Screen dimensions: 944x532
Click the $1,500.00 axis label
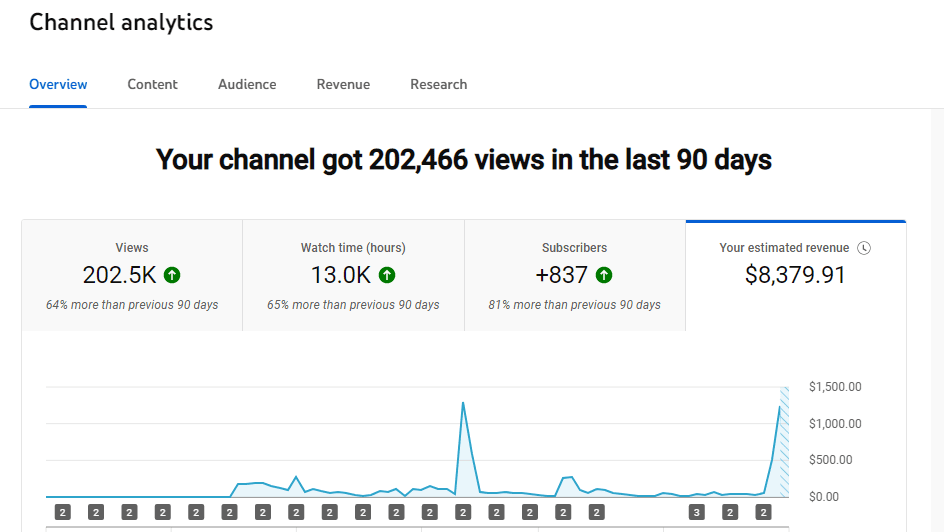click(x=835, y=387)
